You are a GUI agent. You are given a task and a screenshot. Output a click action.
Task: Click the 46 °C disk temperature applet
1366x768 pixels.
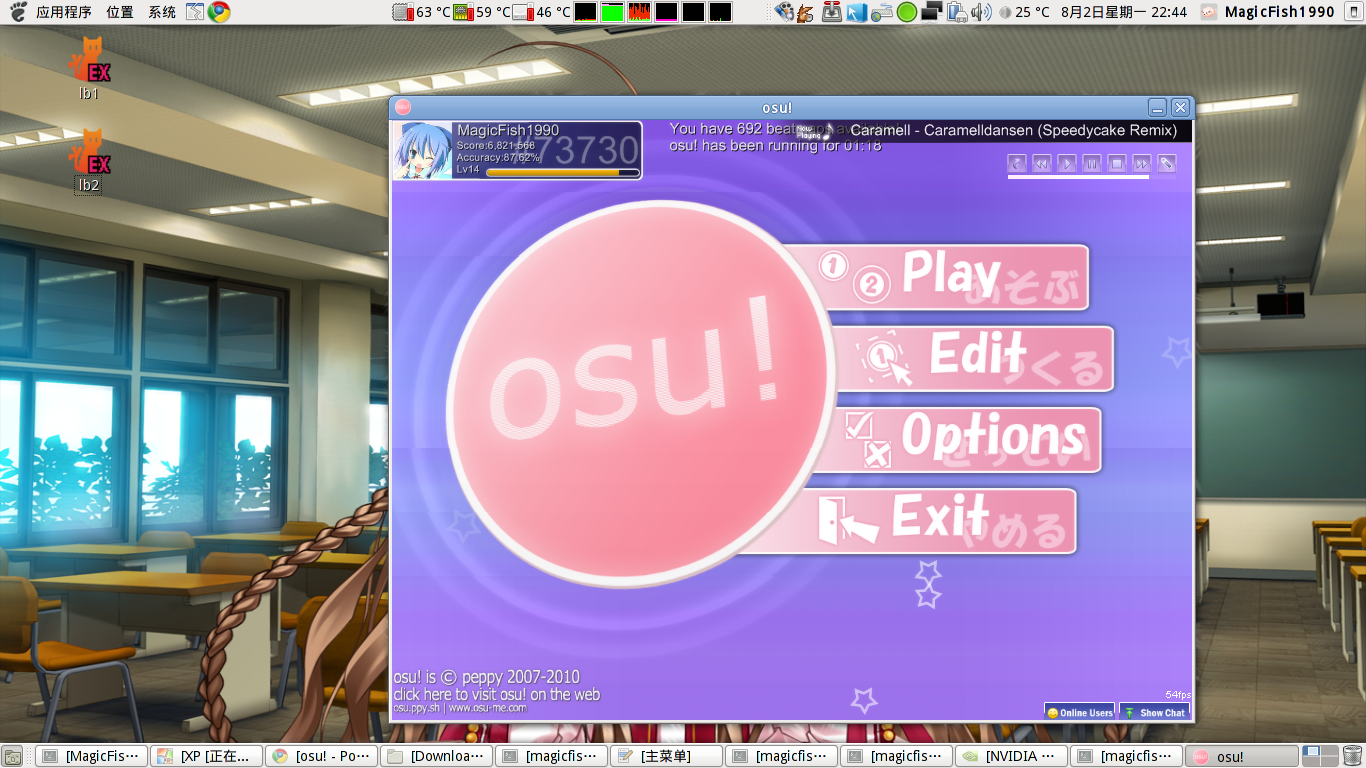(541, 12)
